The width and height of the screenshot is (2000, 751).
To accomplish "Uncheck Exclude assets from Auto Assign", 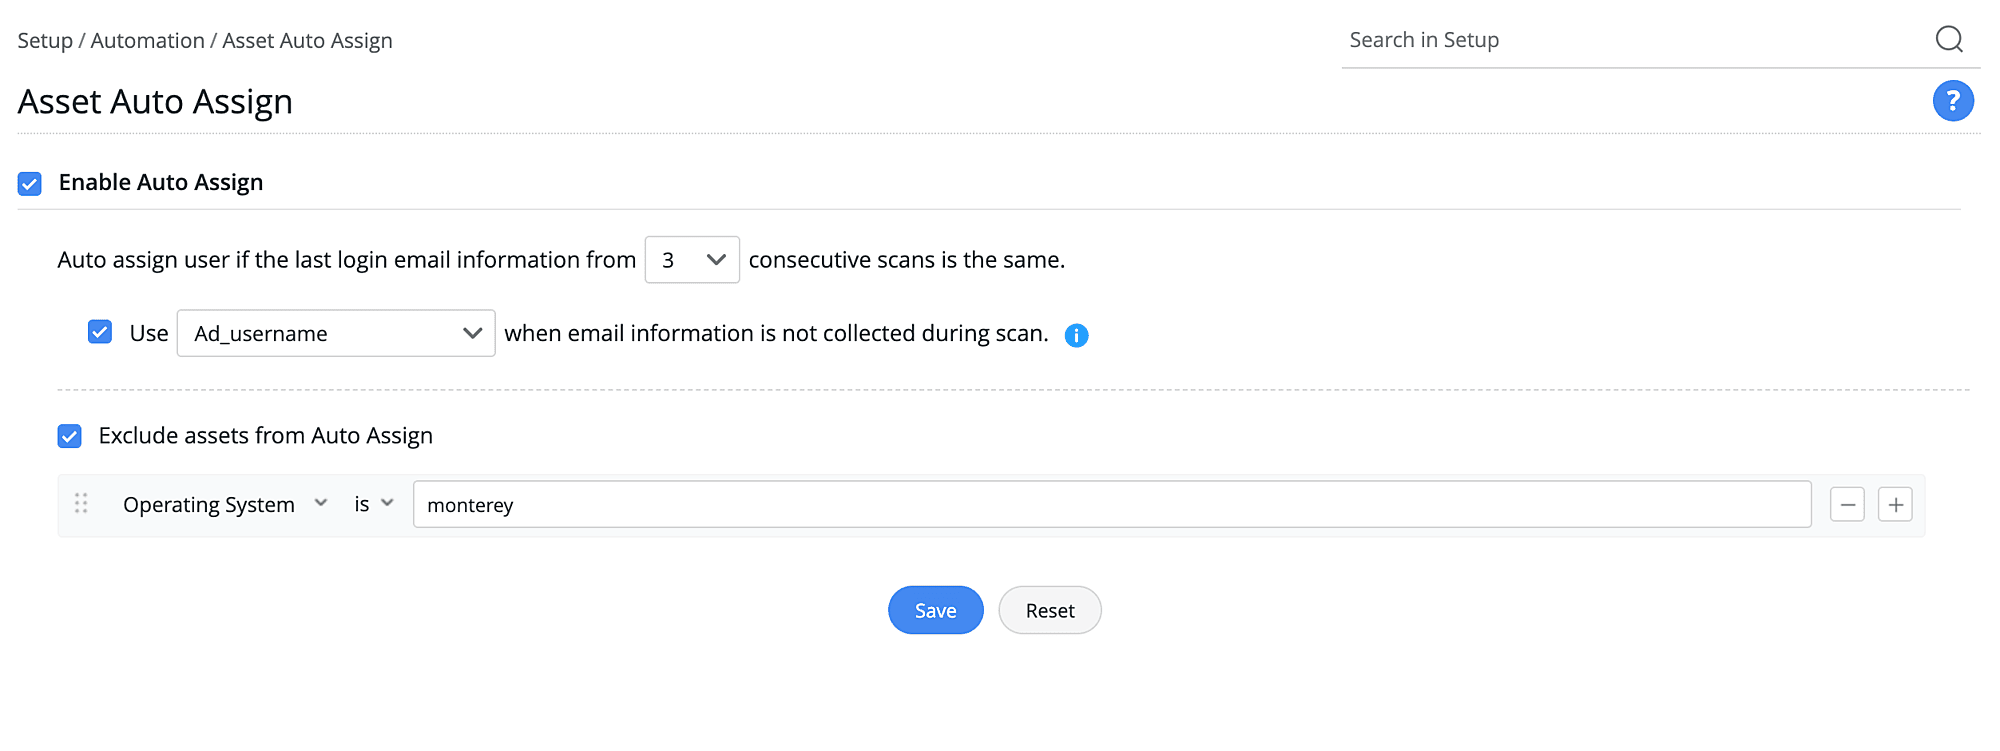I will click(x=70, y=436).
